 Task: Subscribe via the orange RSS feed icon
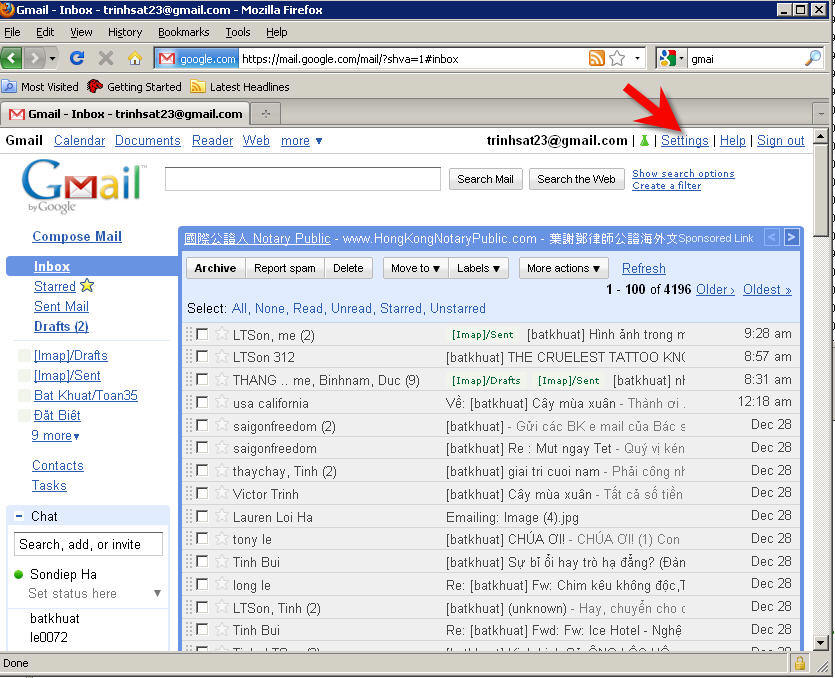(596, 58)
